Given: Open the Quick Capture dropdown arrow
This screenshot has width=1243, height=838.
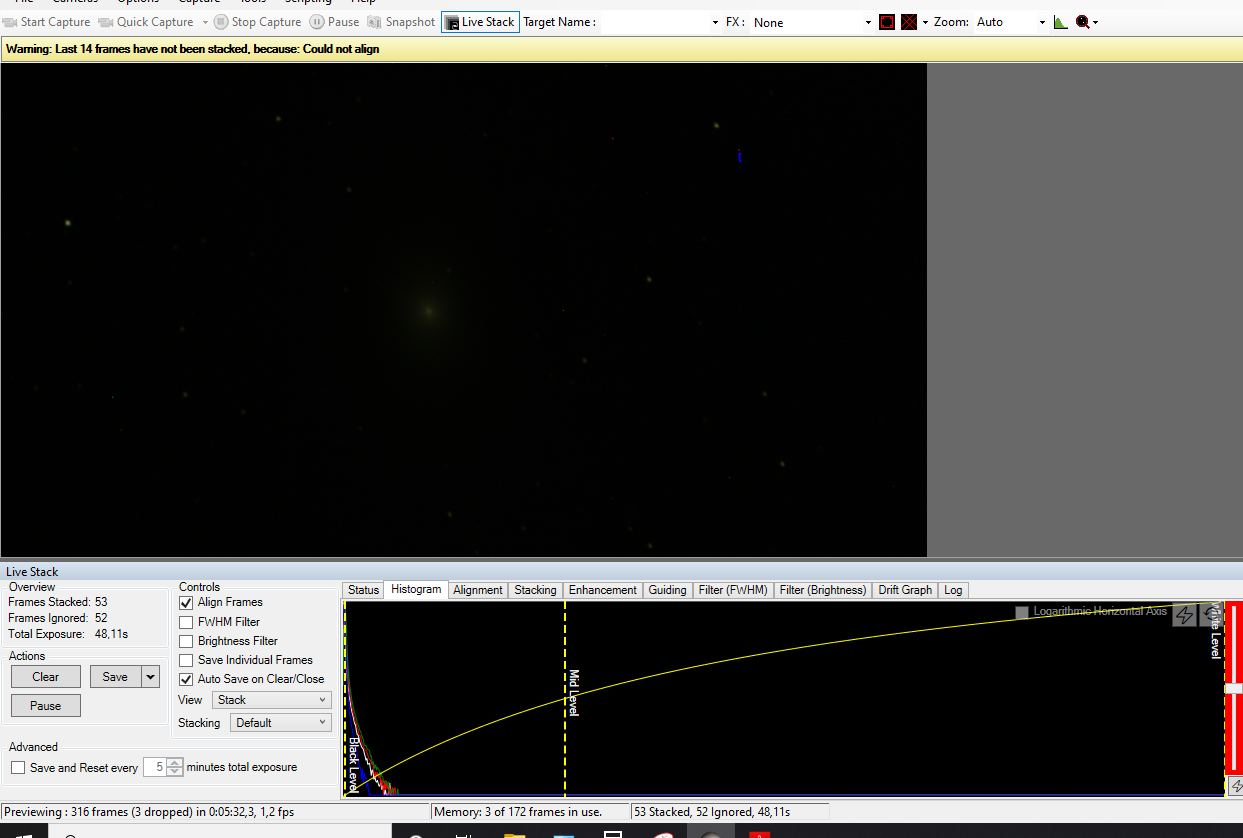Looking at the screenshot, I should tap(205, 22).
